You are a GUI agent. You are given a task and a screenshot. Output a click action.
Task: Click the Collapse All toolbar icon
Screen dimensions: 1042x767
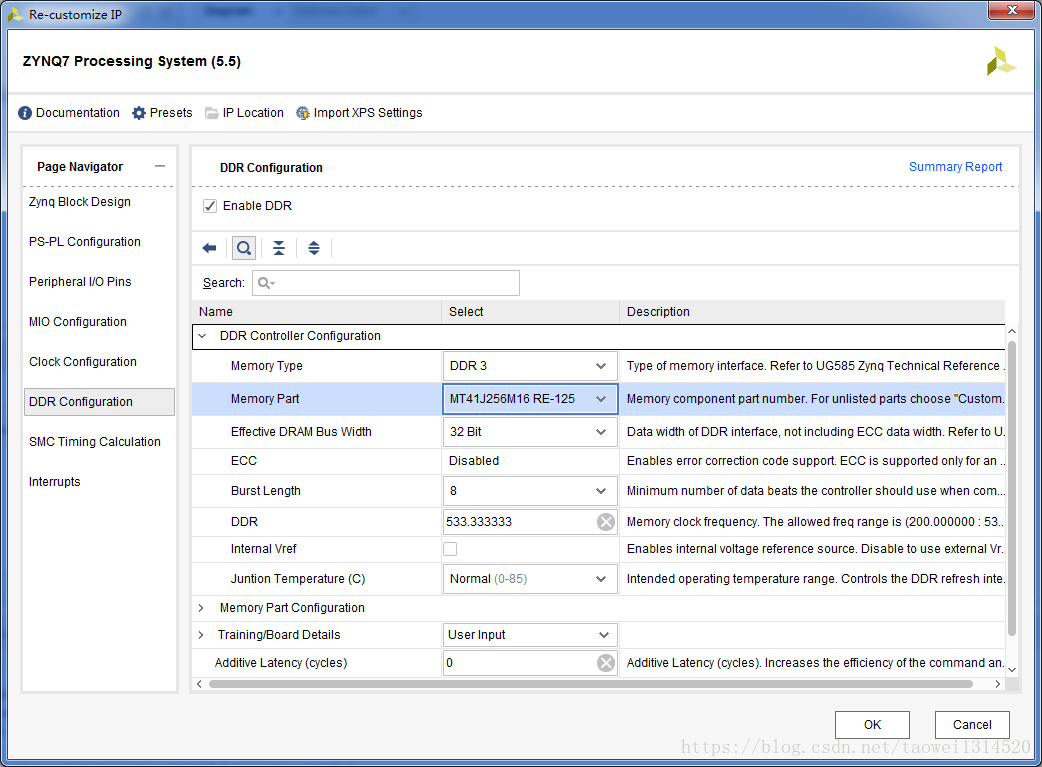[x=279, y=248]
